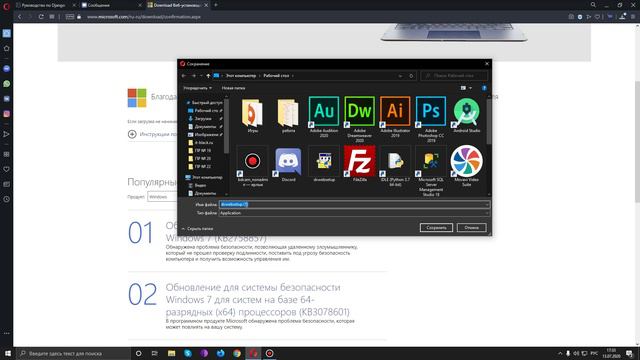Viewport: 640px width, 360px height.
Task: Expand the Инструкции section plus icon
Action: (132, 134)
